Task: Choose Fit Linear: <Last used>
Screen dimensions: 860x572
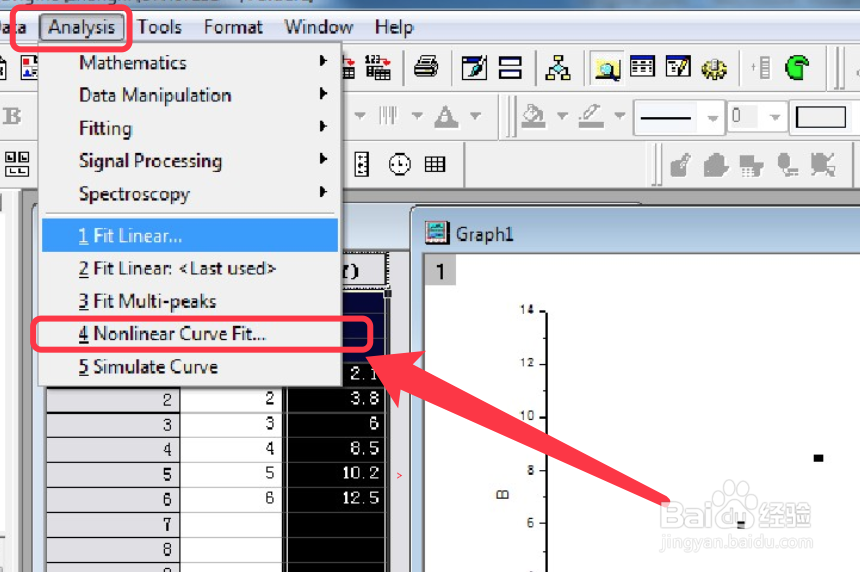Action: coord(190,268)
